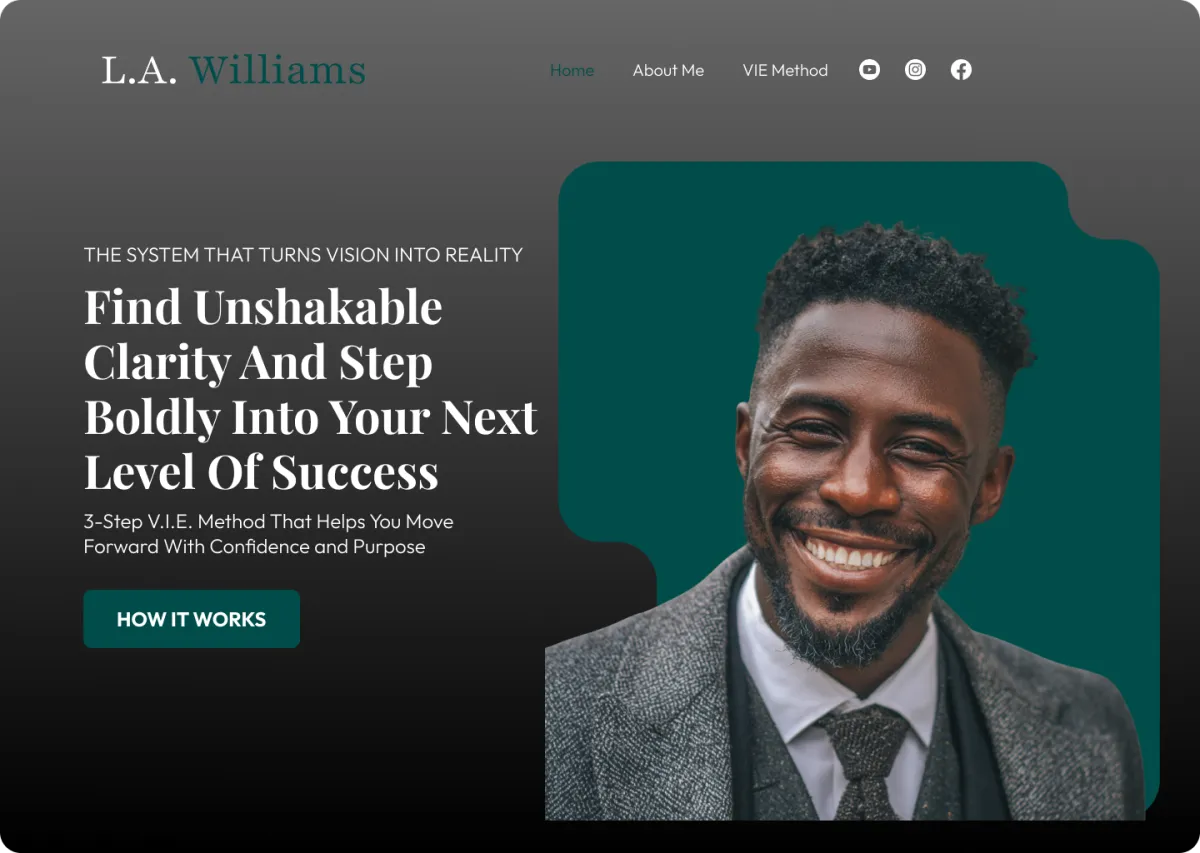The height and width of the screenshot is (853, 1200).
Task: Open the YouTube channel icon
Action: [x=869, y=70]
